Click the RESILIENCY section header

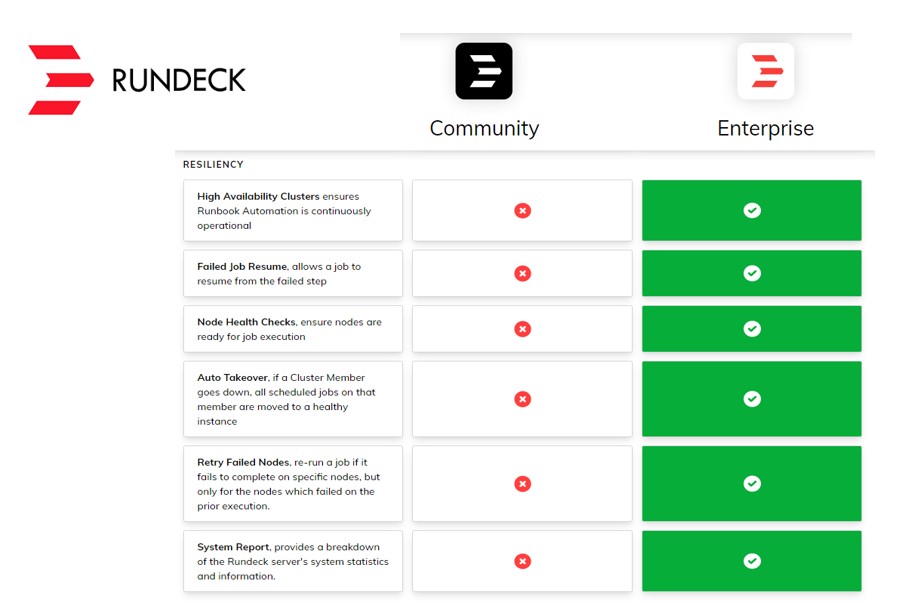(213, 164)
